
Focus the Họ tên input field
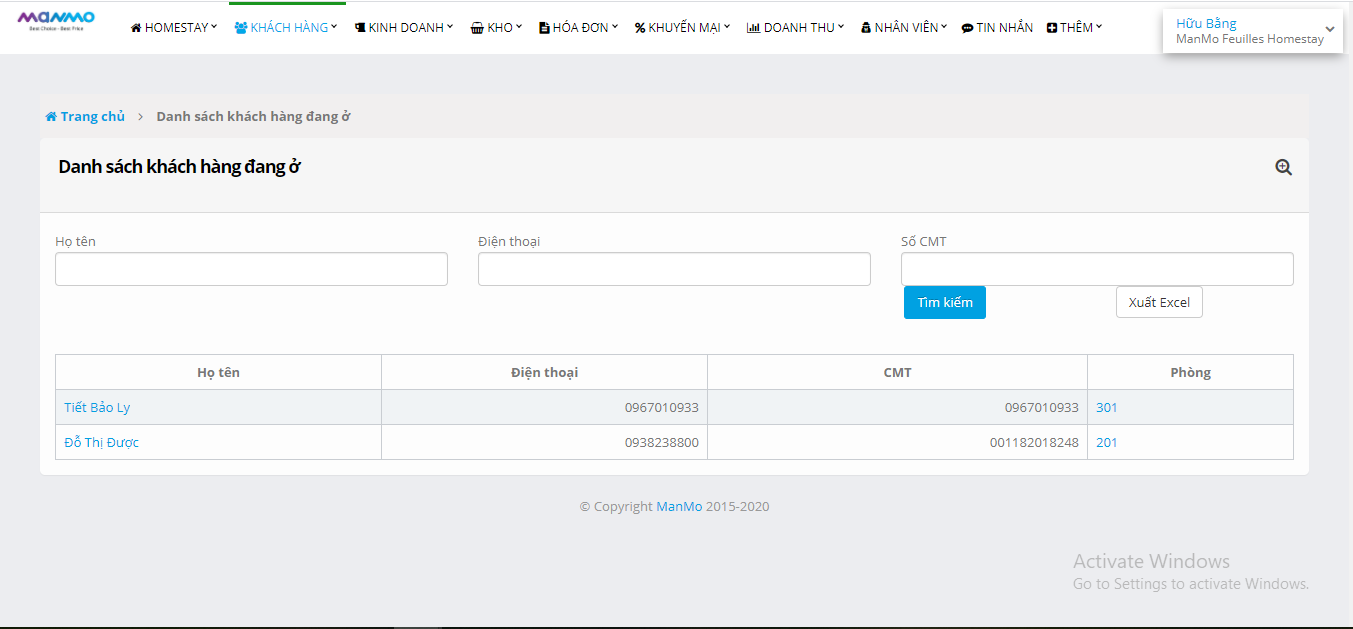point(251,269)
